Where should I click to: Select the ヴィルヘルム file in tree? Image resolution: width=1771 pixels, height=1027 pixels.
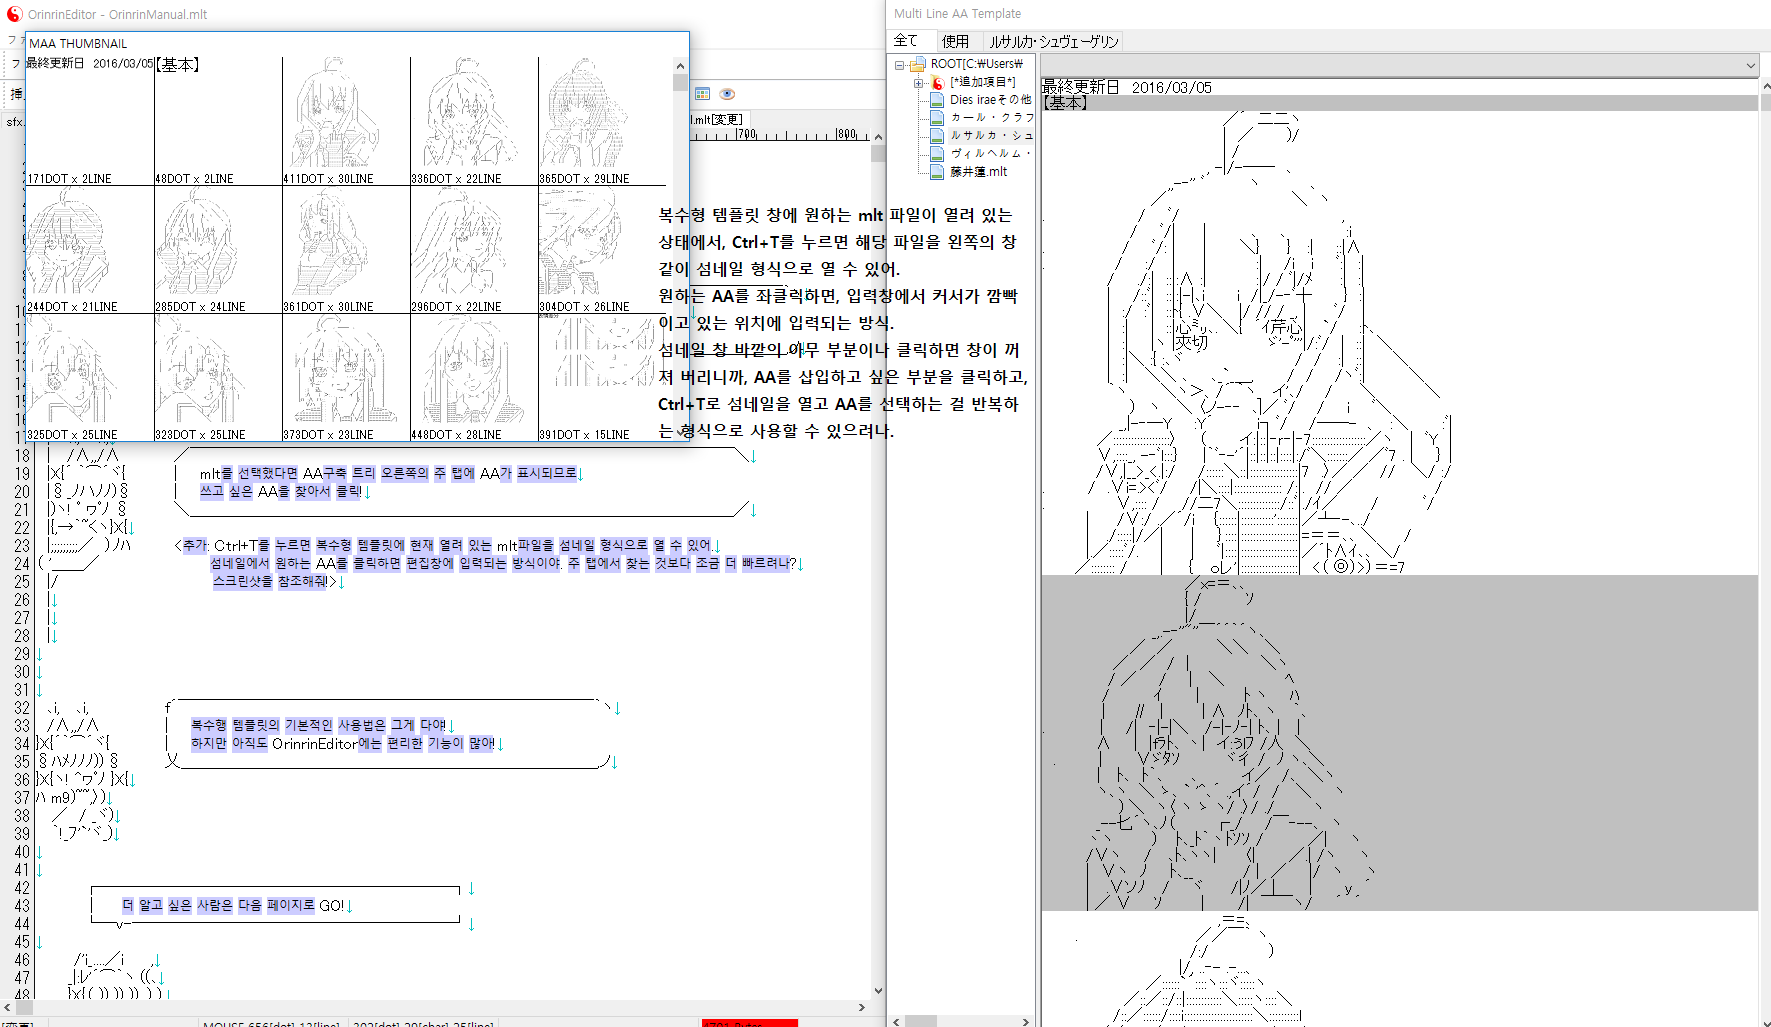point(989,154)
